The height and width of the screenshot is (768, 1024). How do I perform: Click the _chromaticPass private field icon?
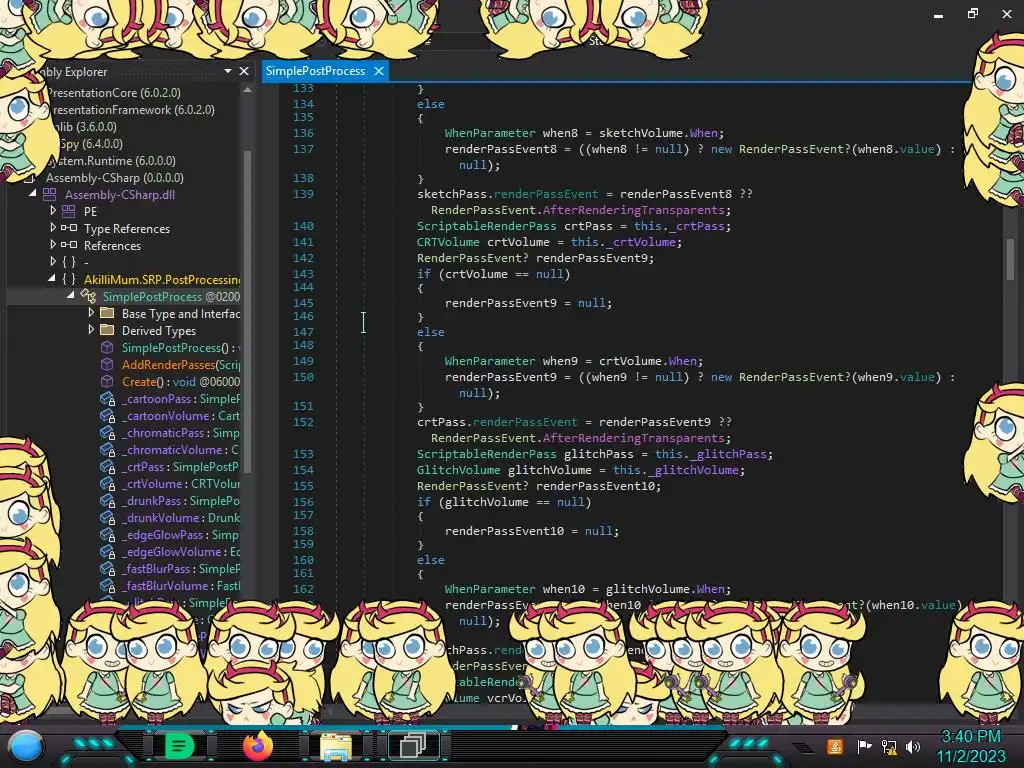tap(107, 432)
